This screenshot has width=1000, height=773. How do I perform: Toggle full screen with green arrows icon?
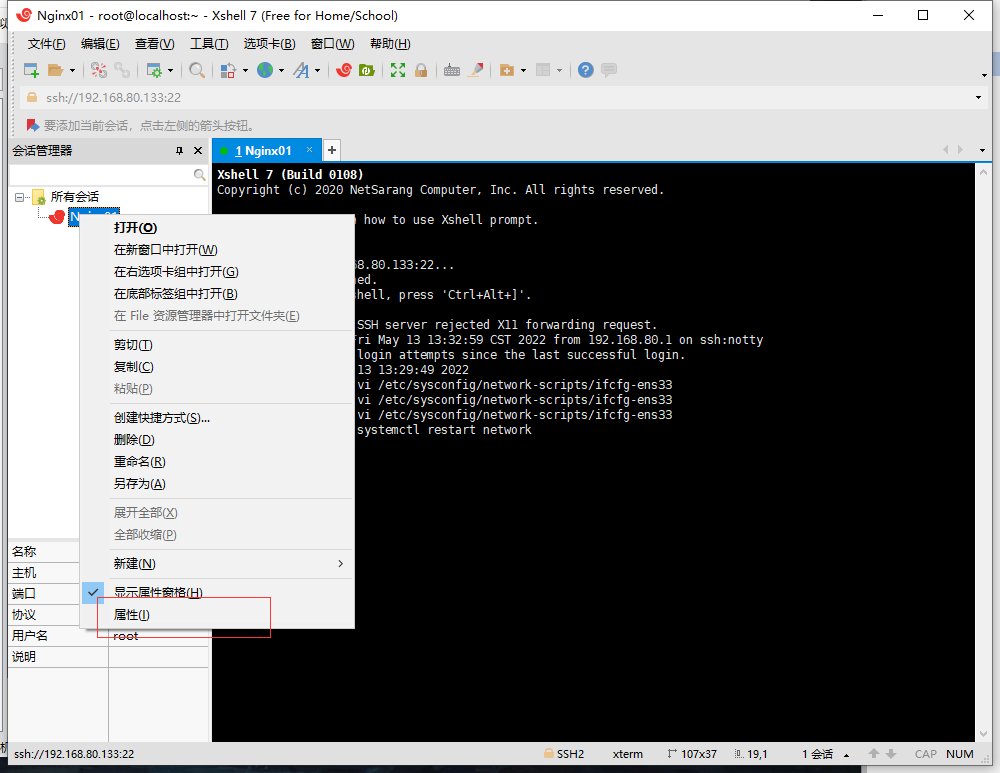pyautogui.click(x=398, y=70)
